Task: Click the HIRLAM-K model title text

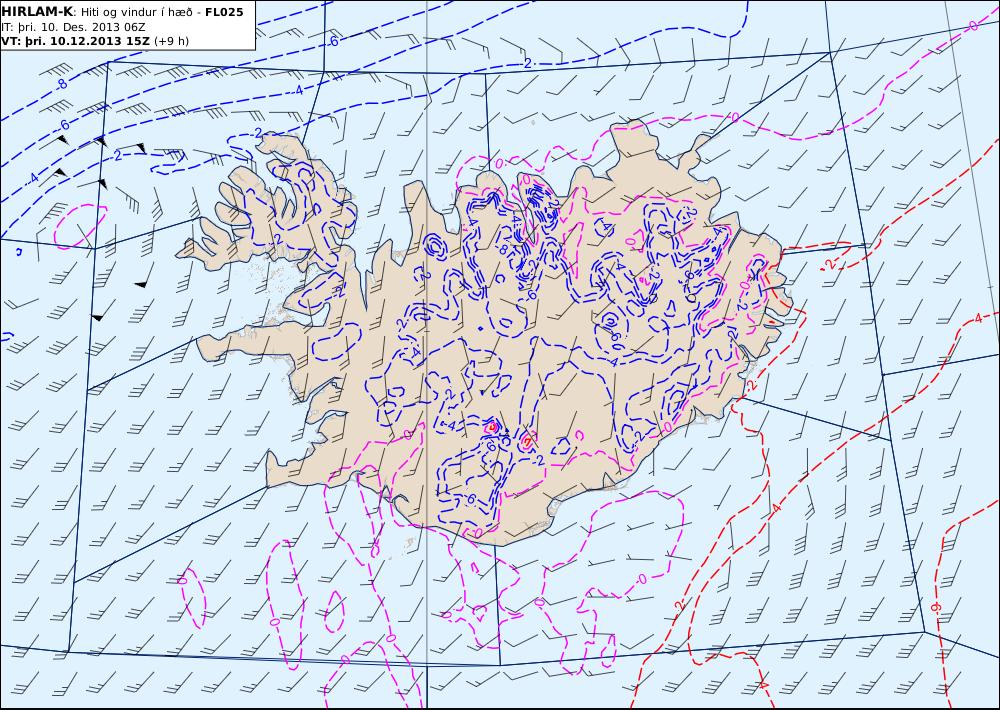Action: (38, 12)
